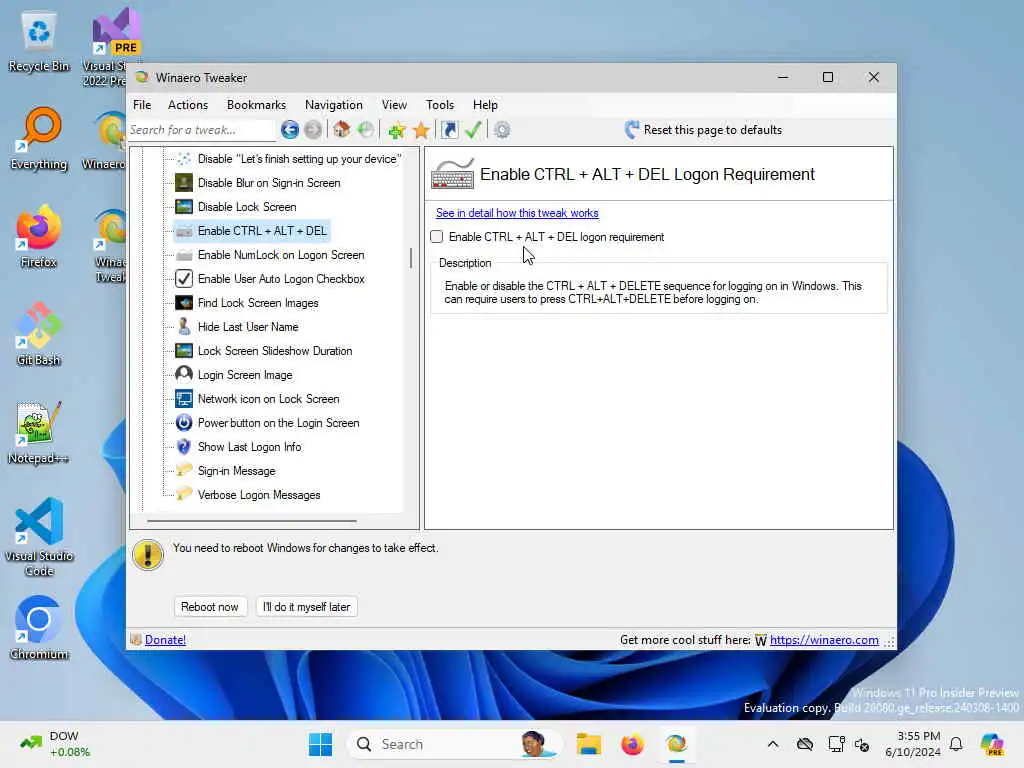Enable CTRL + ALT + DEL logon requirement checkbox
This screenshot has width=1024, height=768.
tap(437, 236)
